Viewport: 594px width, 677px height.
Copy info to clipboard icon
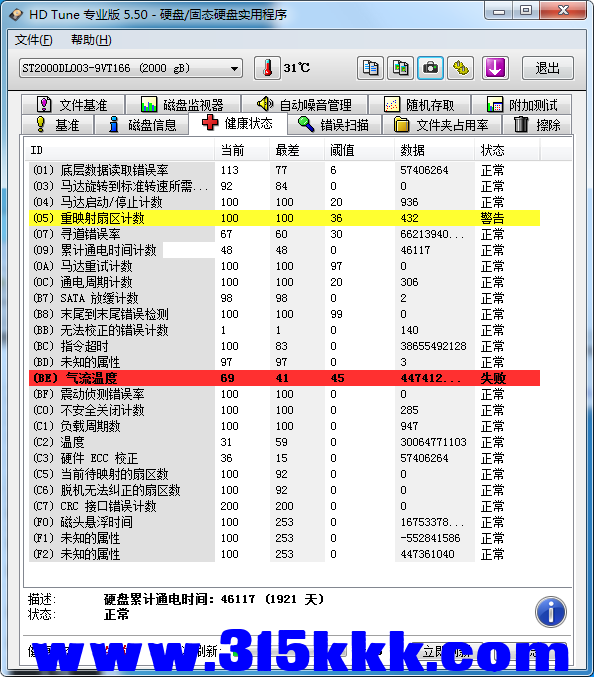click(x=370, y=68)
